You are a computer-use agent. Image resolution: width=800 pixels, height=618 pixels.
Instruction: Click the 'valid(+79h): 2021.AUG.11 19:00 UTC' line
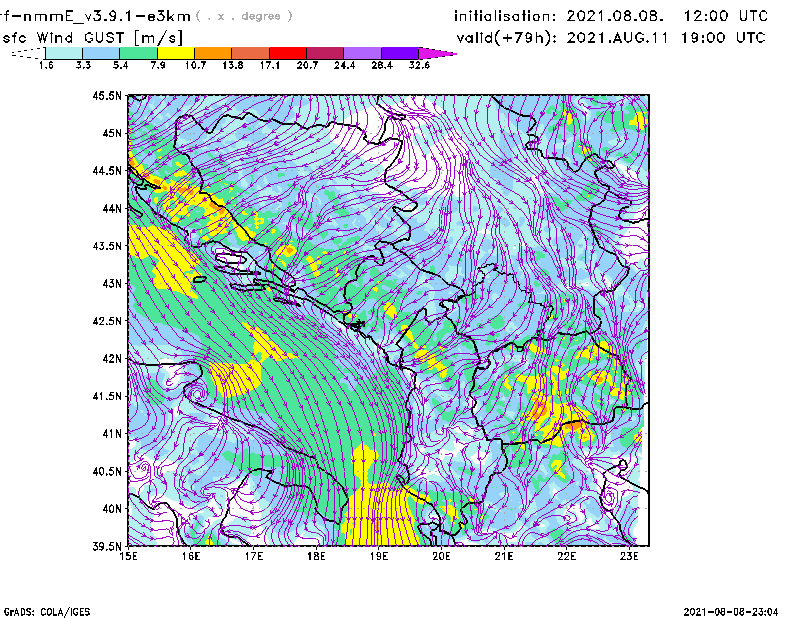tap(611, 38)
